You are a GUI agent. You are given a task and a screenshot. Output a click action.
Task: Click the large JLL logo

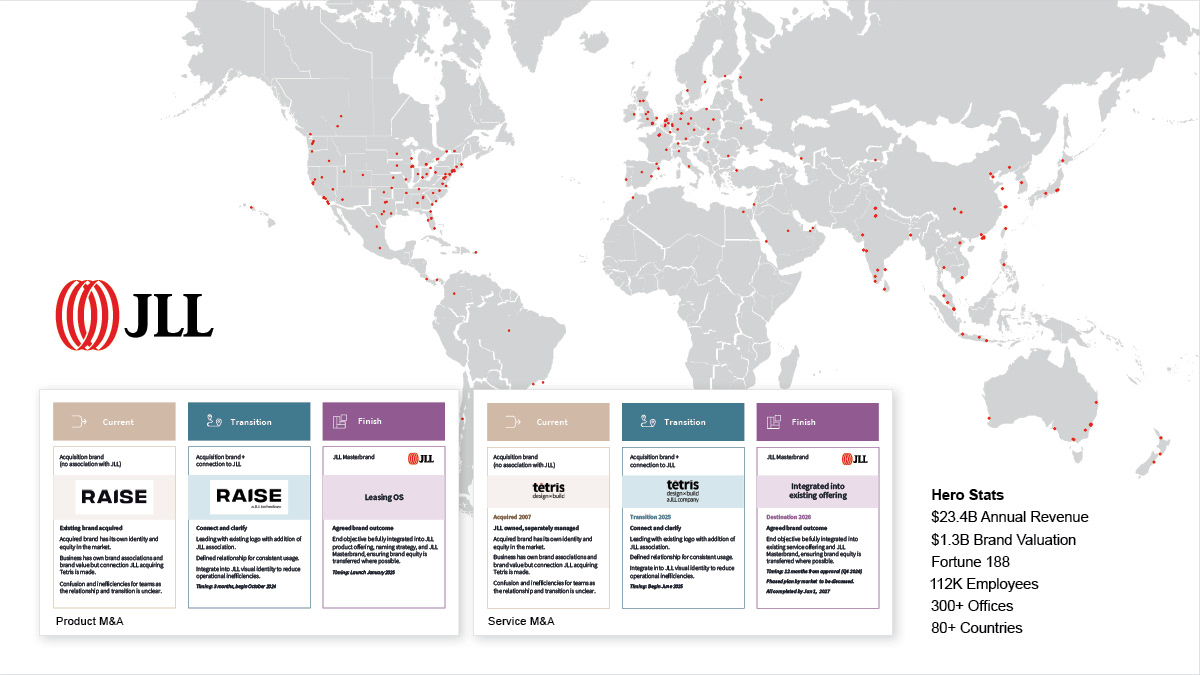134,315
